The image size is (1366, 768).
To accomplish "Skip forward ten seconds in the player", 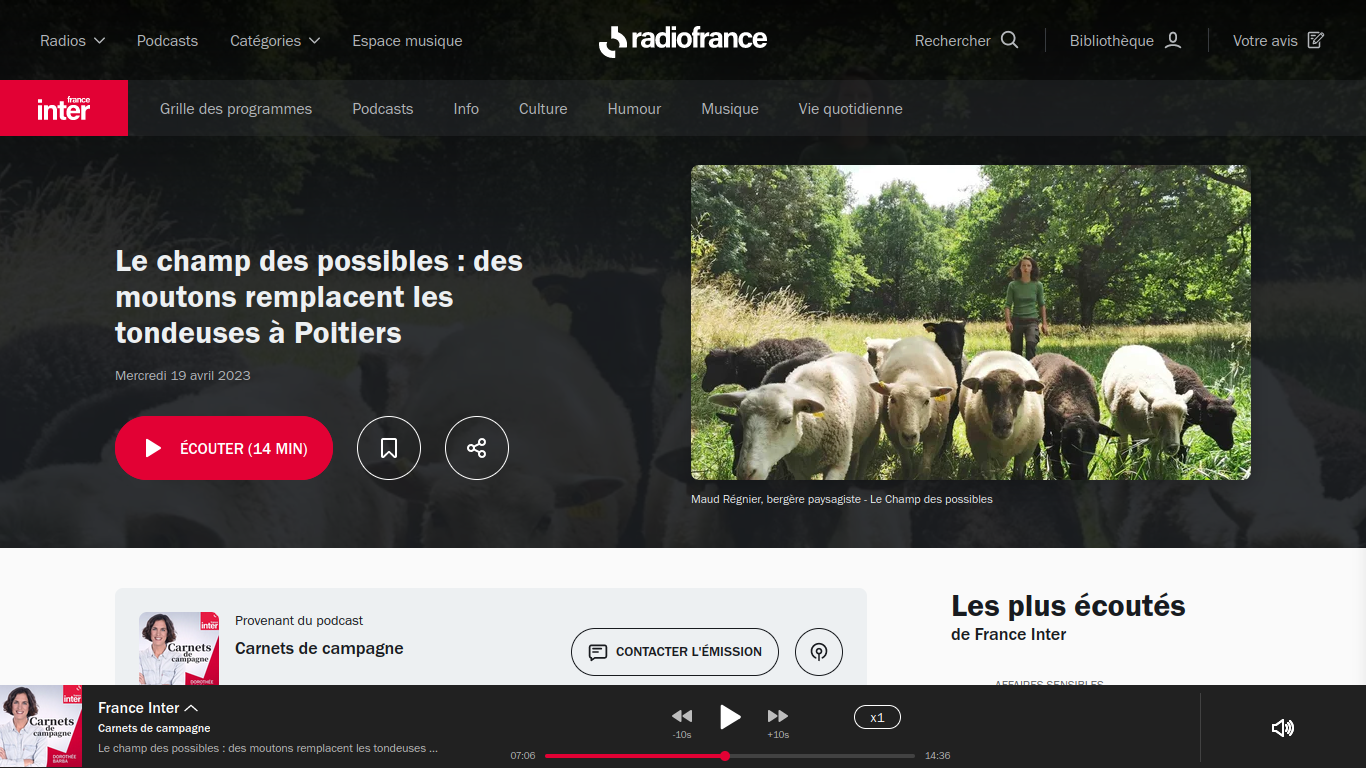I will (x=778, y=716).
